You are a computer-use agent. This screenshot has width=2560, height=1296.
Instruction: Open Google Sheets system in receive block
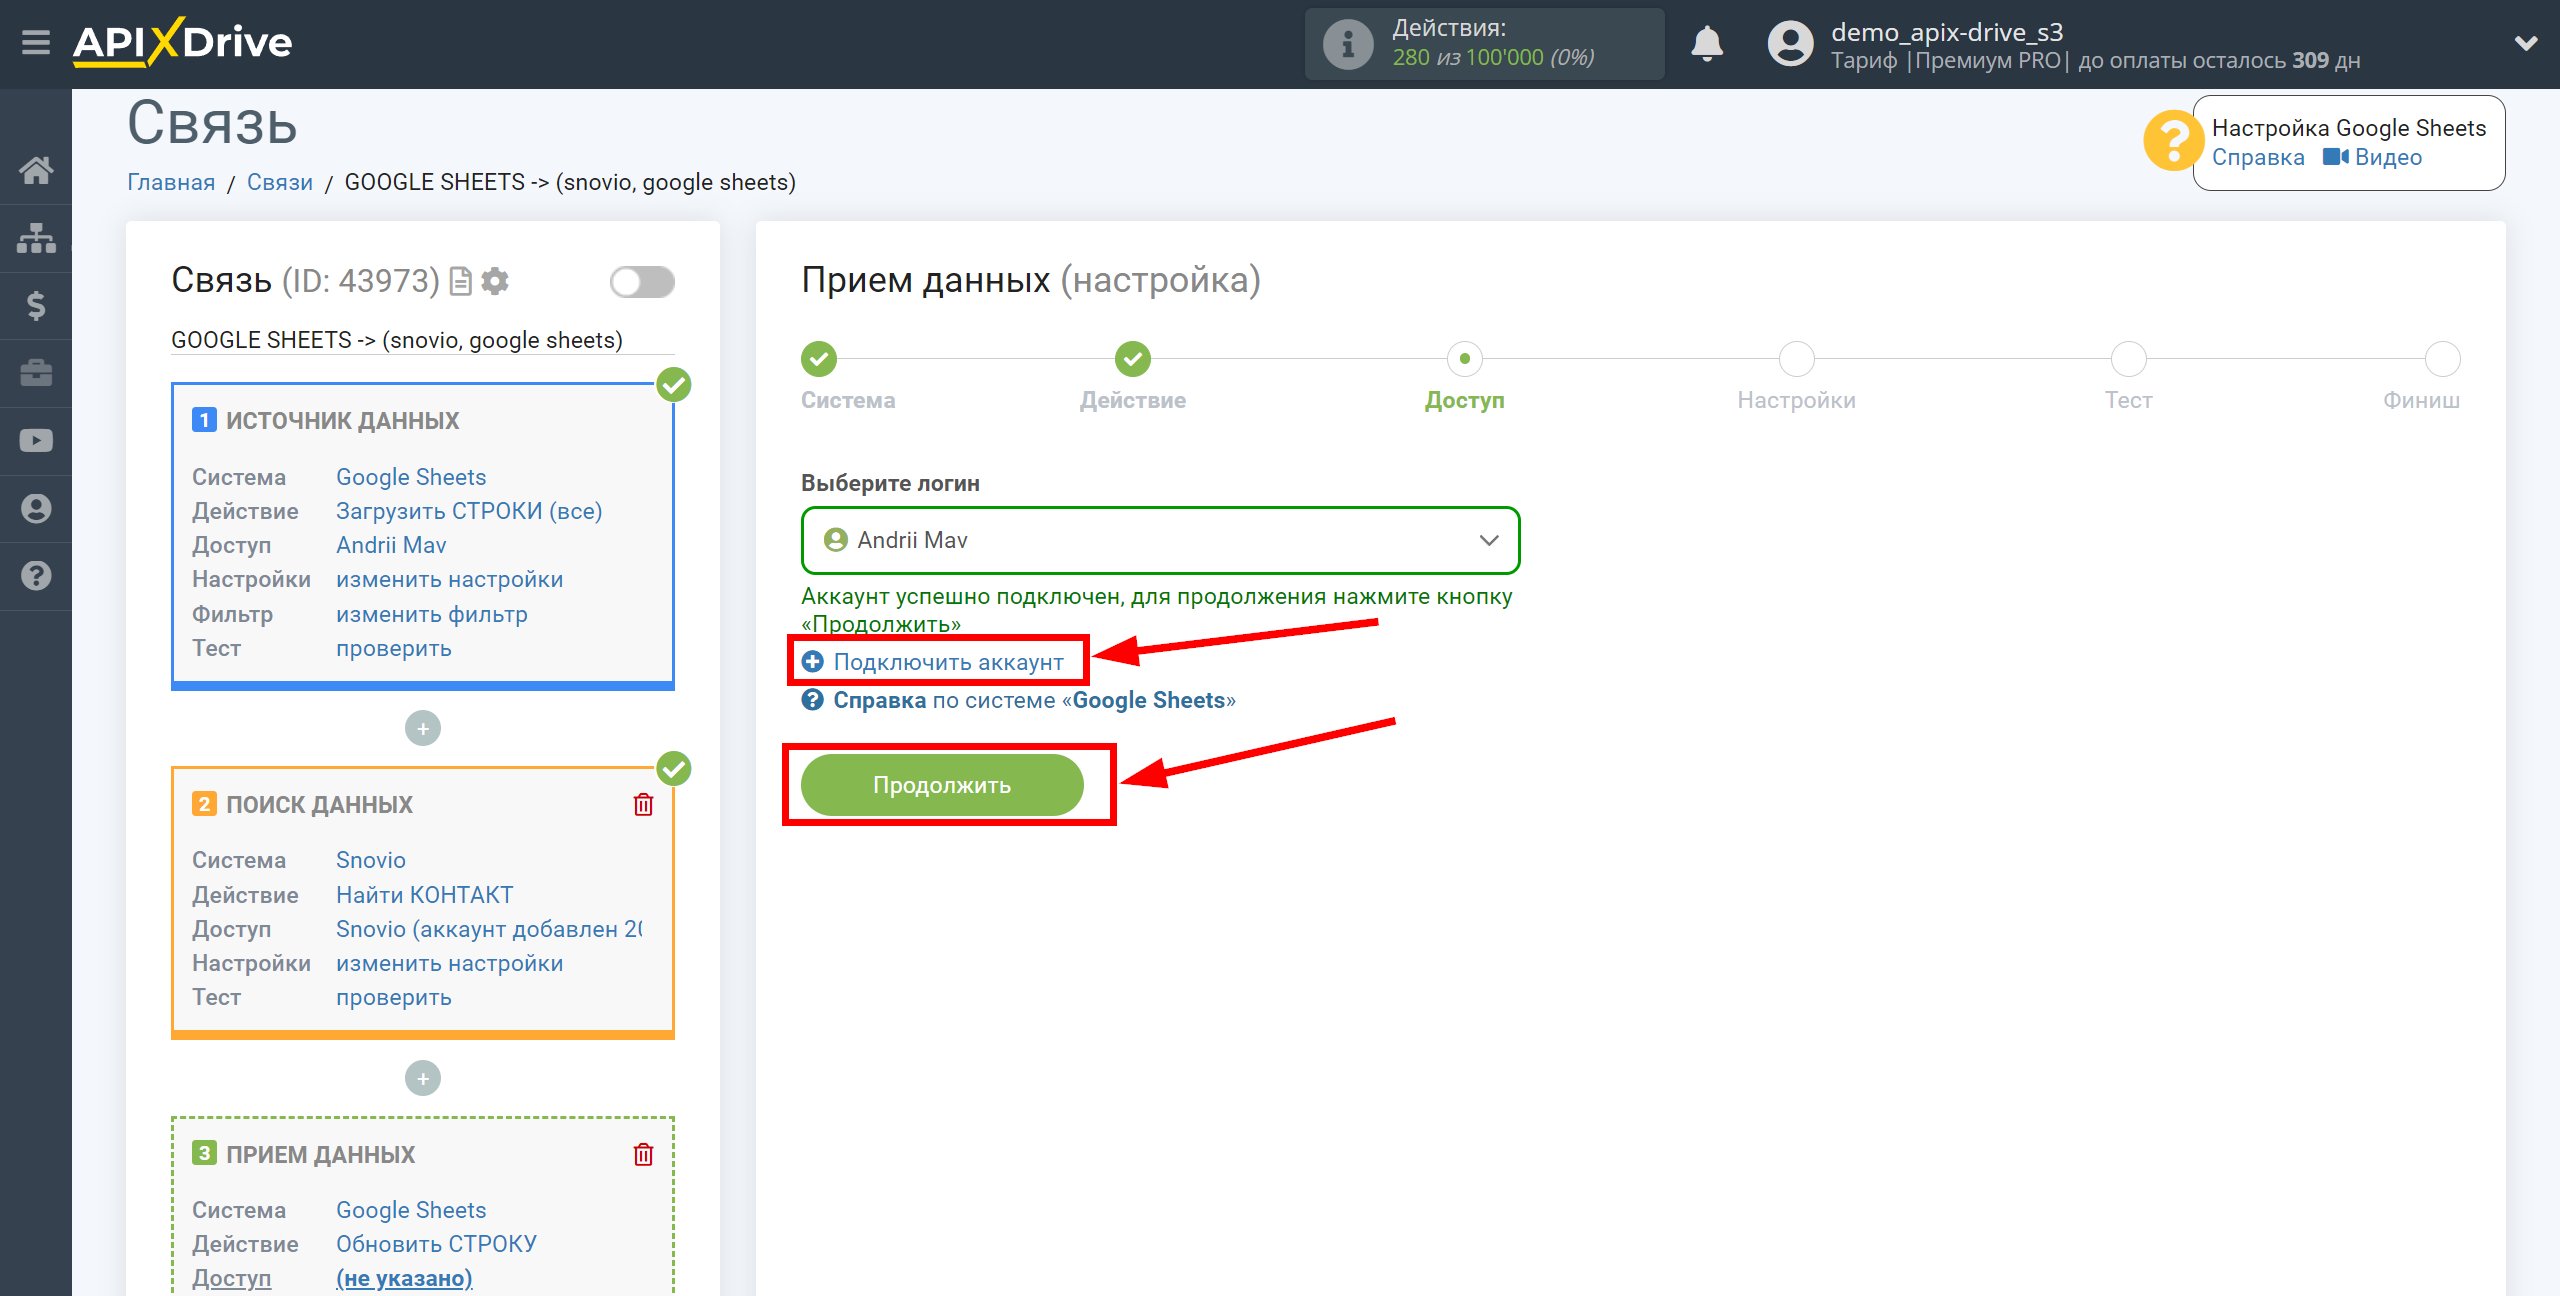[411, 1210]
